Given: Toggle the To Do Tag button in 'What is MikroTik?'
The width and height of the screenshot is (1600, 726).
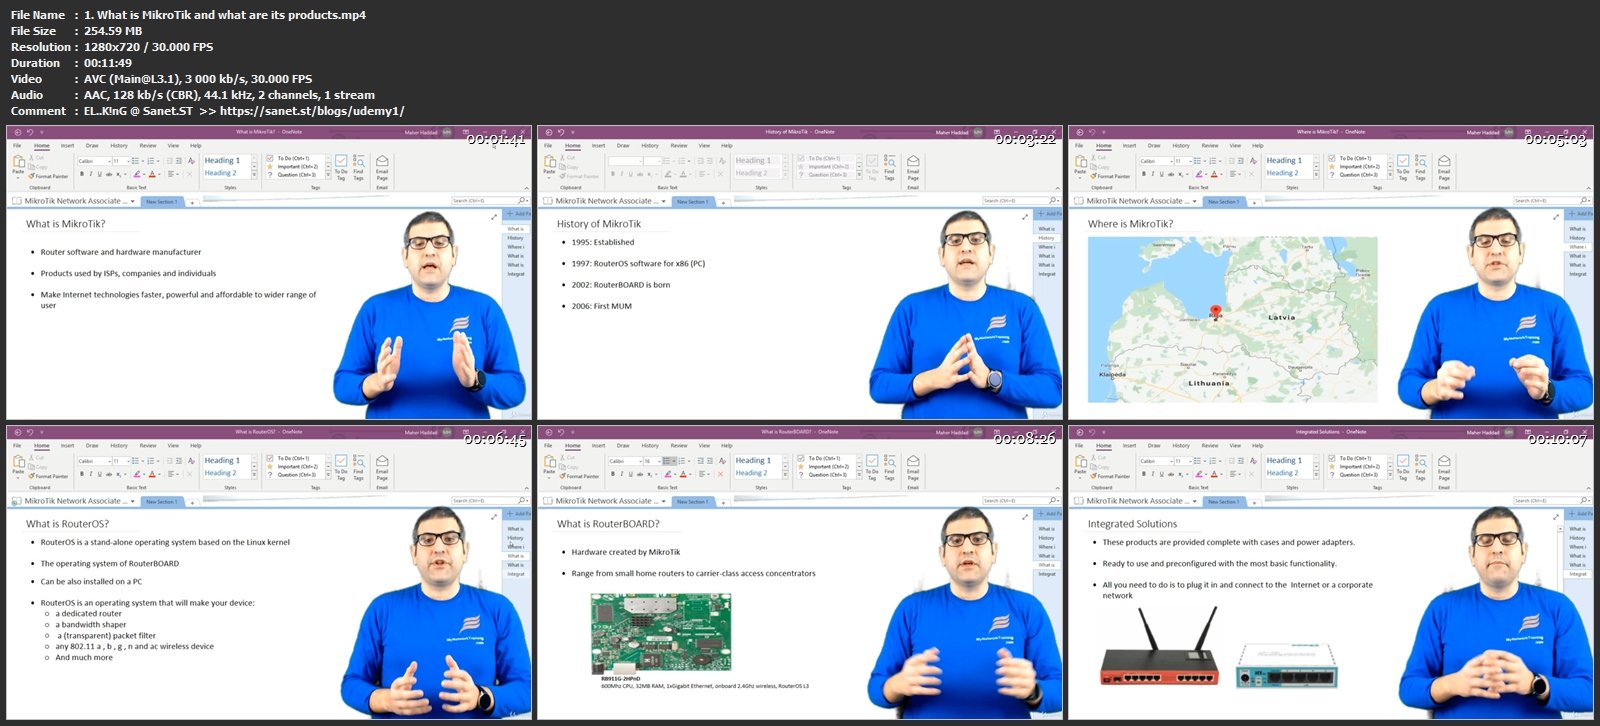Looking at the screenshot, I should coord(341,166).
